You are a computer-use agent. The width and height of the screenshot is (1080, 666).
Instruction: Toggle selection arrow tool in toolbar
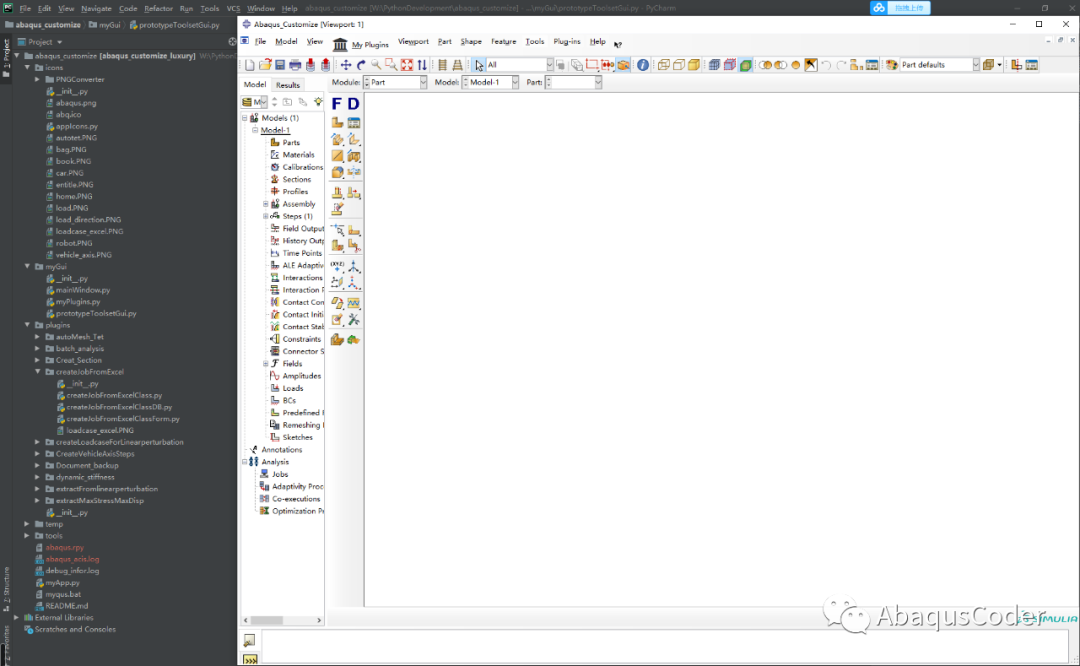479,65
